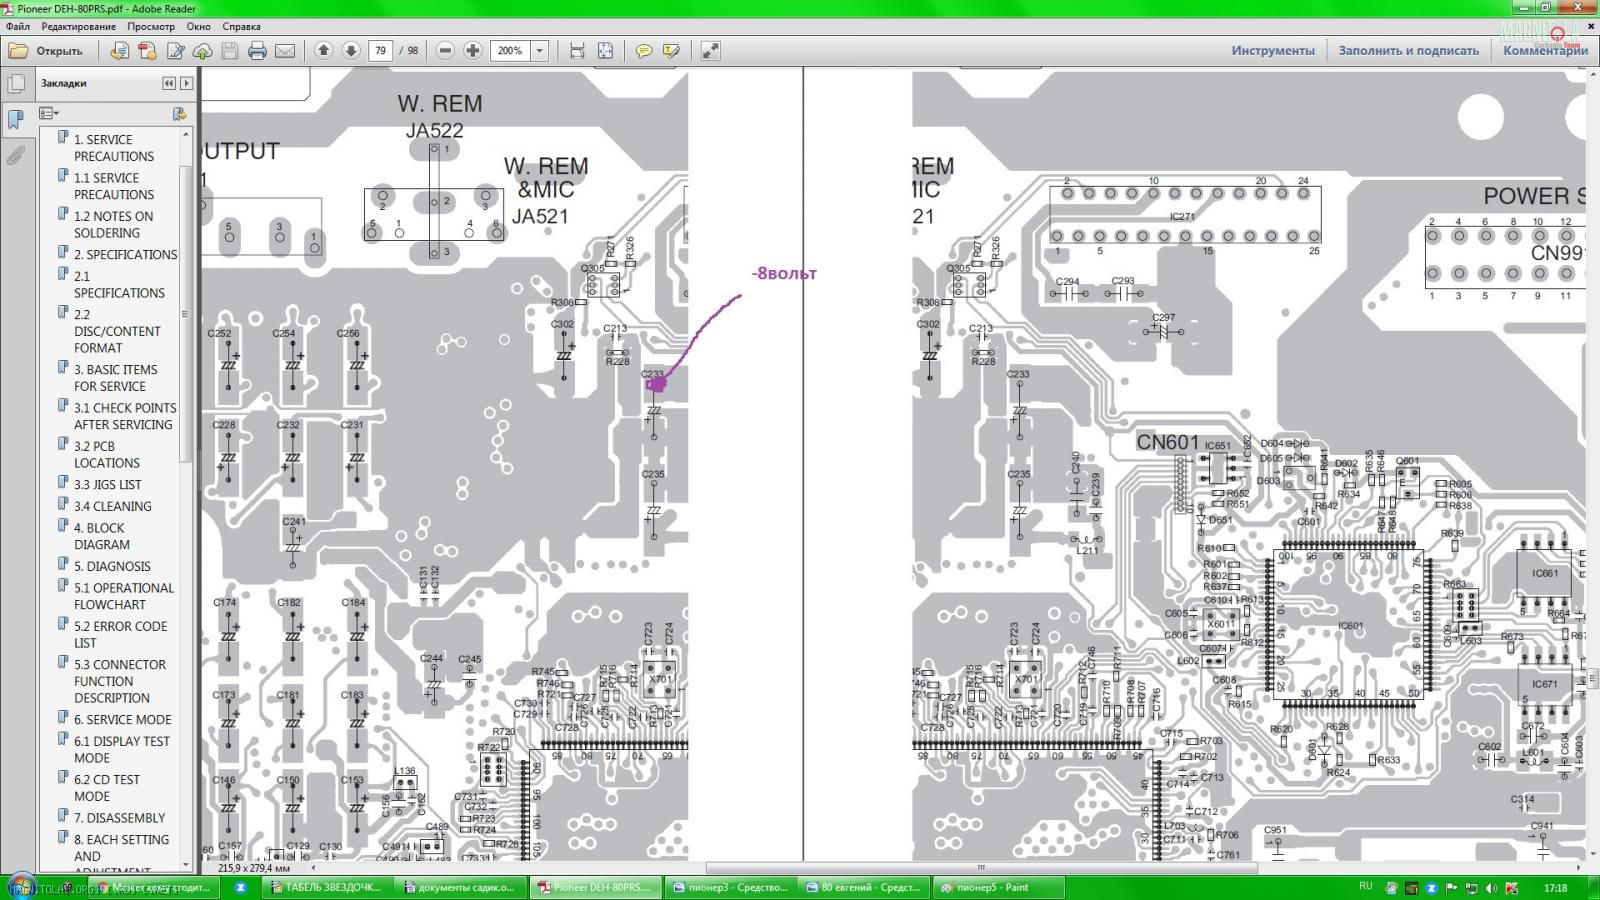The width and height of the screenshot is (1600, 900).
Task: Toggle the page thumbnails panel
Action: (x=16, y=84)
